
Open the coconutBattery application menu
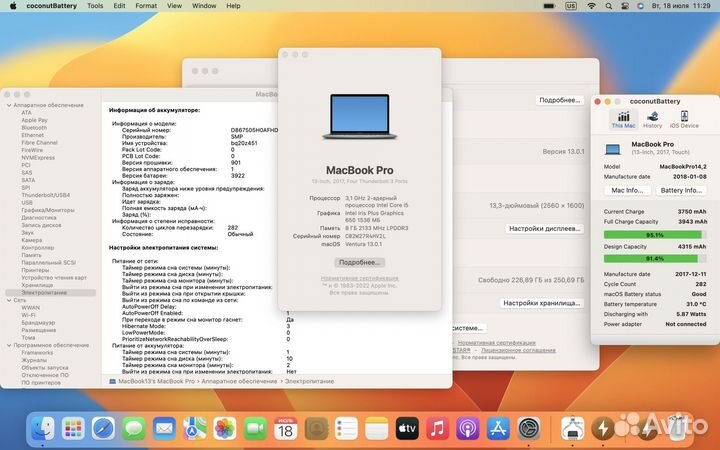pos(51,6)
